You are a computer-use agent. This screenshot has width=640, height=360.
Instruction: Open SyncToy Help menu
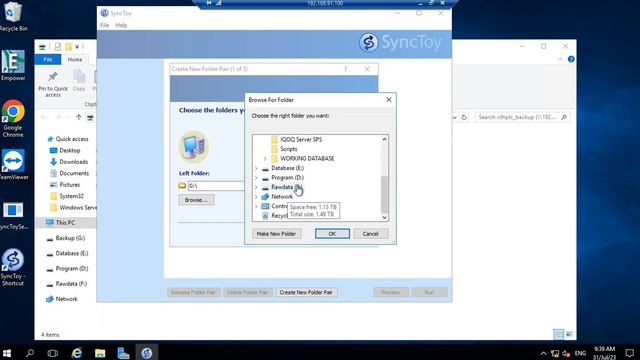(121, 25)
